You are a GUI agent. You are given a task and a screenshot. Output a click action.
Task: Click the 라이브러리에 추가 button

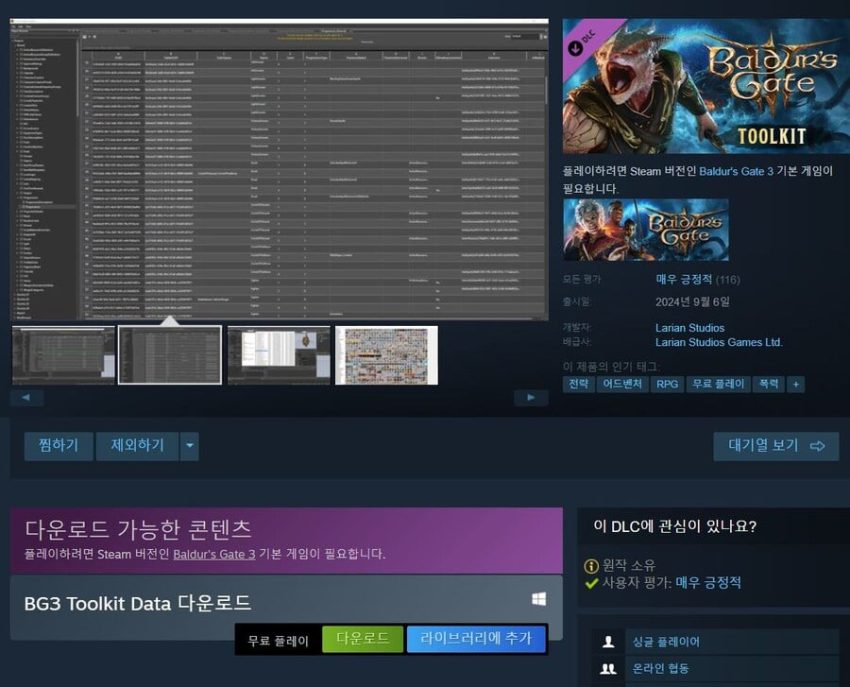coord(476,639)
